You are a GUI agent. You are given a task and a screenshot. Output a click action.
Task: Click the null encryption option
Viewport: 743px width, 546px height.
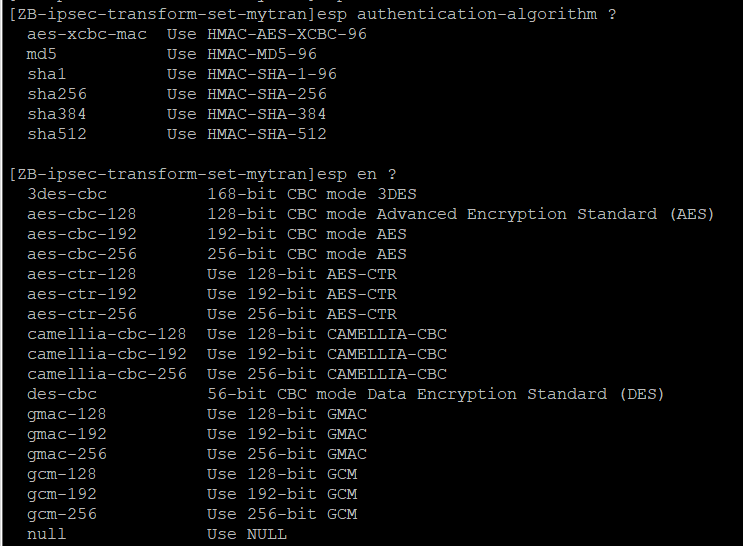click(47, 534)
